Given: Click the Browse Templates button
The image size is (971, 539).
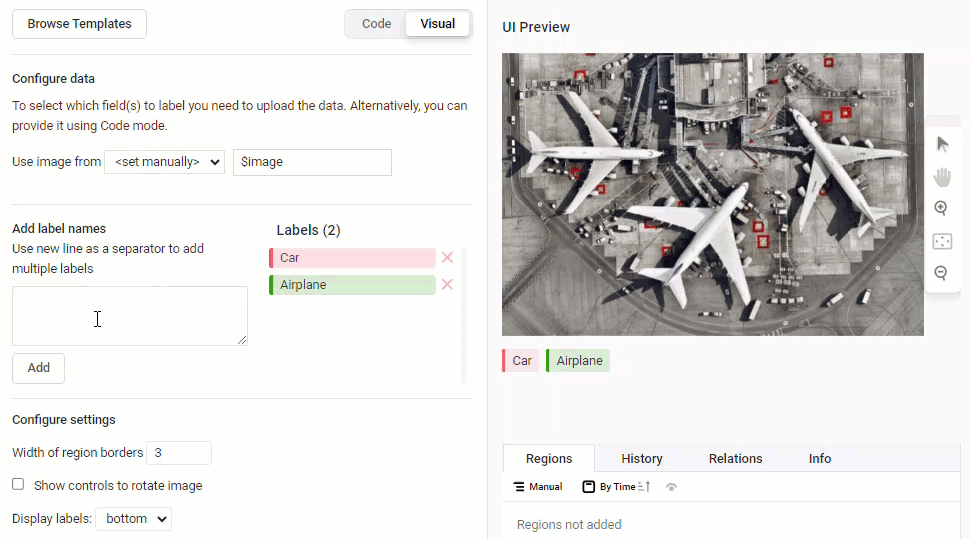Looking at the screenshot, I should coord(79,24).
